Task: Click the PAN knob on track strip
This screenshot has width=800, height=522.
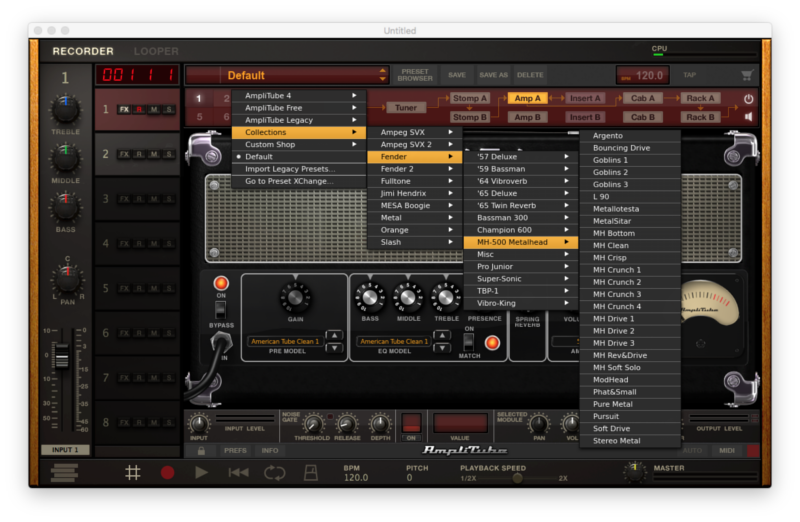Action: (x=67, y=280)
